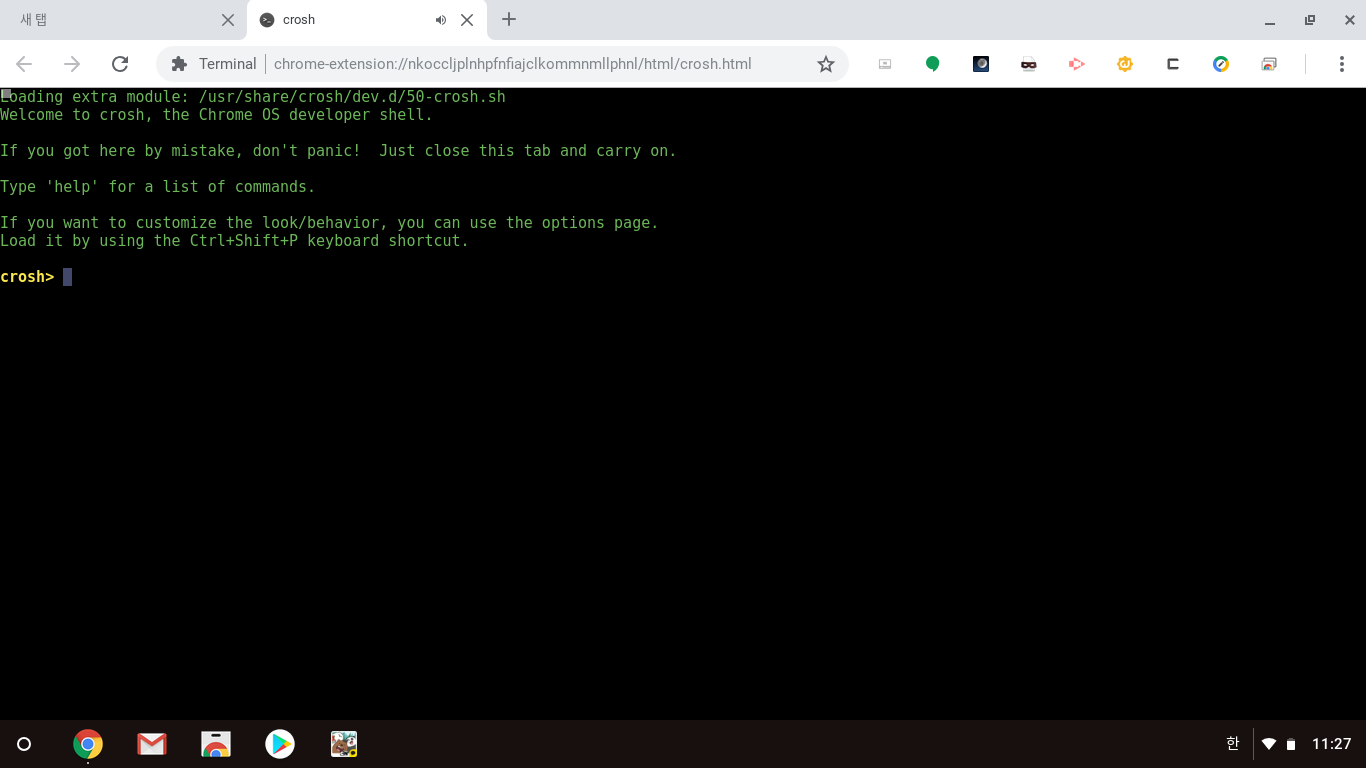Screen dimensions: 1366x768
Task: Click the green Hangouts extension icon
Action: 932,64
